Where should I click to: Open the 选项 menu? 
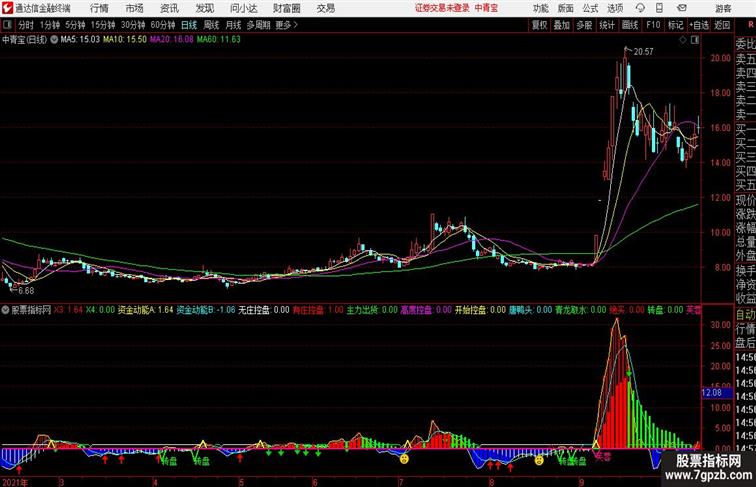tap(615, 8)
